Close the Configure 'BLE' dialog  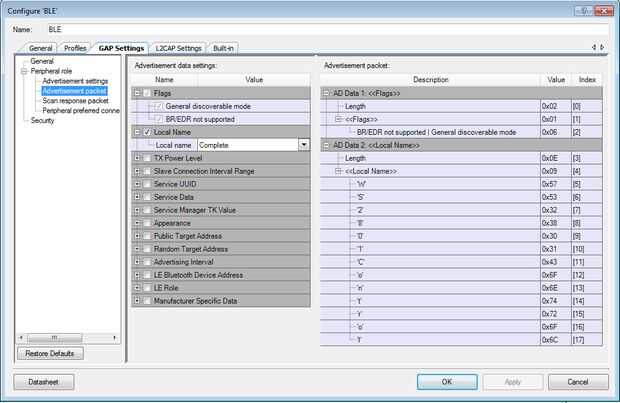(x=603, y=11)
